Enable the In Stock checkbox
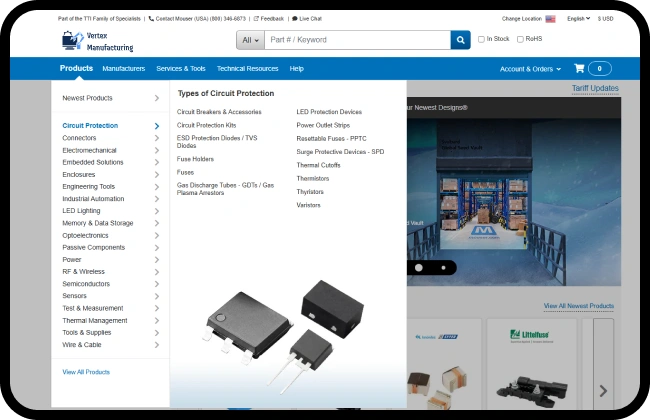Viewport: 650px width, 420px height. 481,39
